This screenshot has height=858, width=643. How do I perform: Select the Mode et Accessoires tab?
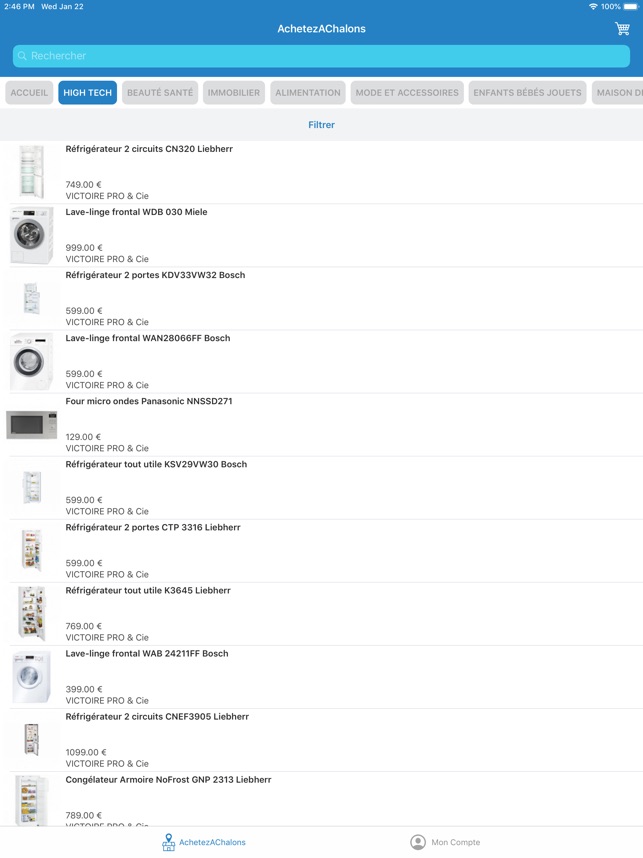(x=407, y=93)
